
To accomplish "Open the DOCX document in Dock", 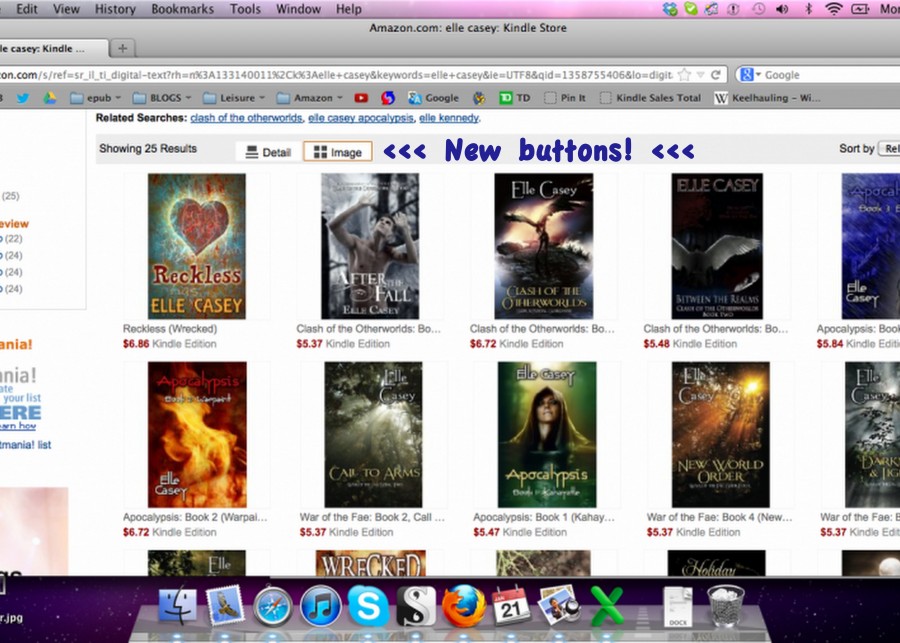I will click(678, 606).
